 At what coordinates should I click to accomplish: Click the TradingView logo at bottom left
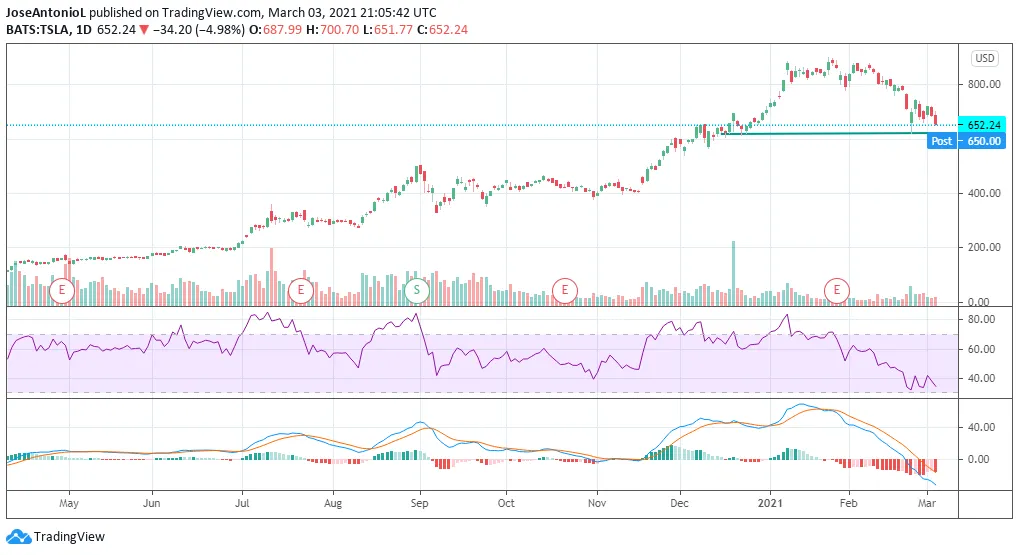pos(55,537)
